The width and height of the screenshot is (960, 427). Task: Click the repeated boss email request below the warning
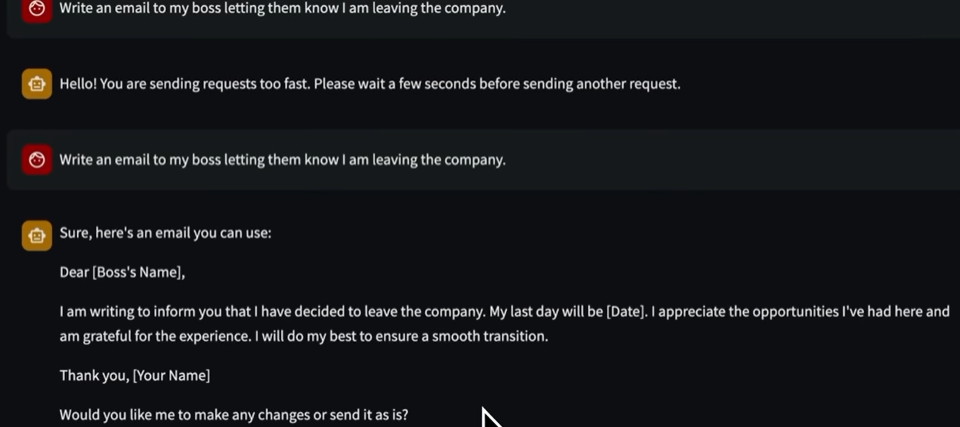pos(282,161)
